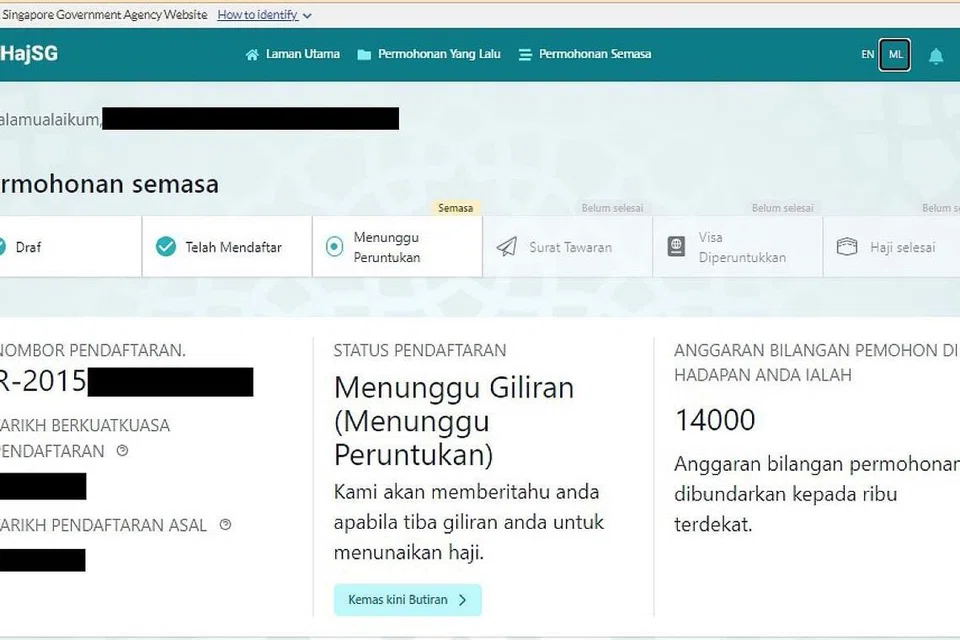Click the Visa Diperuntukkan passport icon
Viewport: 960px width, 640px height.
click(x=677, y=247)
